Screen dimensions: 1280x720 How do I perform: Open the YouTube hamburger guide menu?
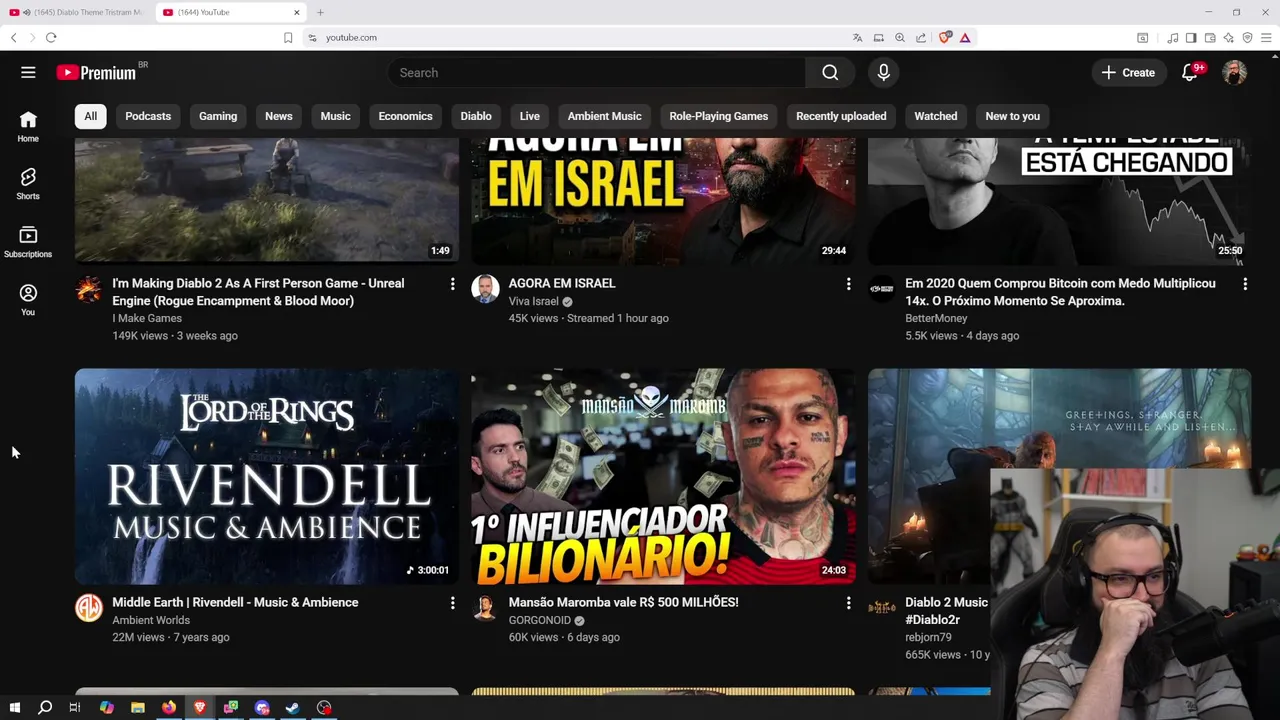click(28, 72)
